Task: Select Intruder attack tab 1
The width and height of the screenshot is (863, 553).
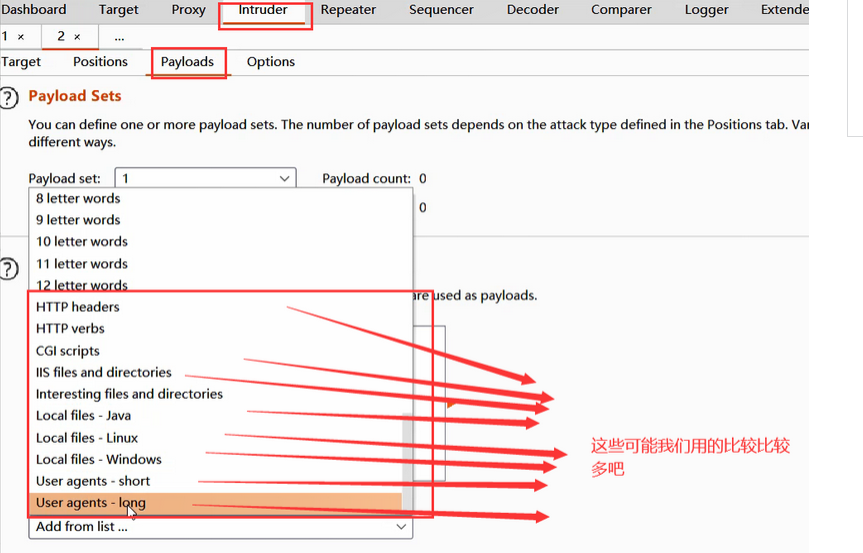Action: [x=5, y=36]
